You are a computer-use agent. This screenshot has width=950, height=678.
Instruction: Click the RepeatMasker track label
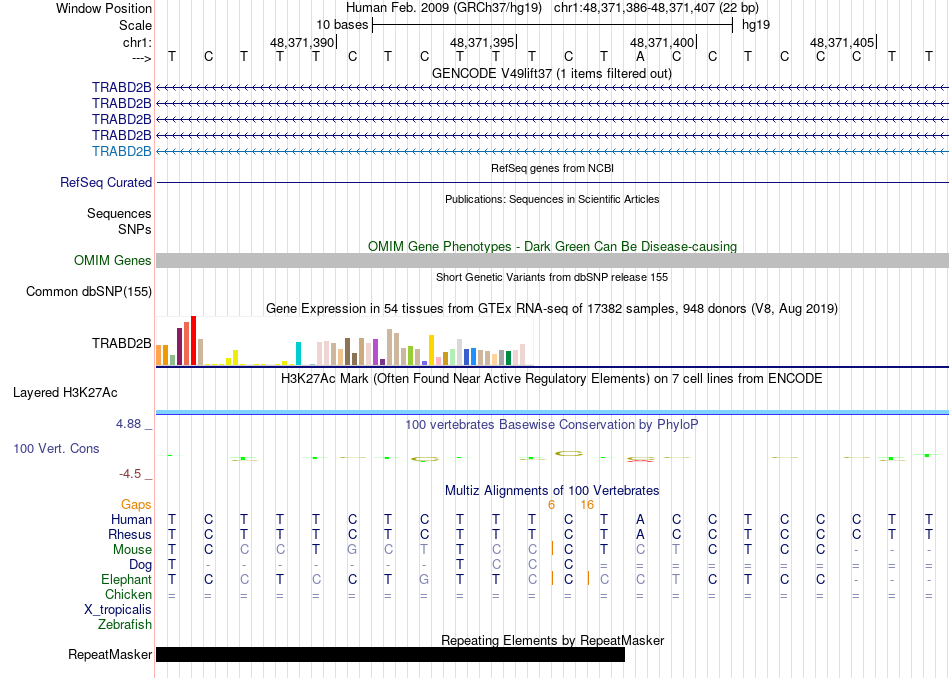(x=110, y=654)
